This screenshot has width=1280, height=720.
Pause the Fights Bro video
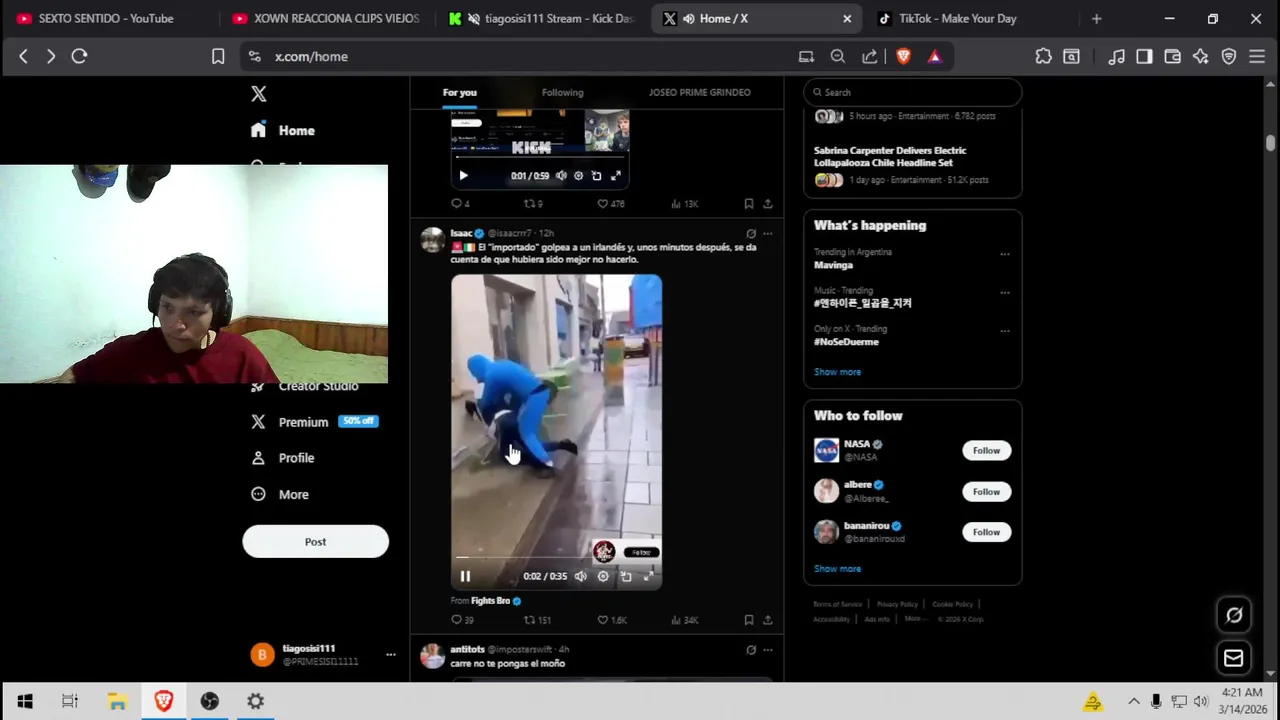tap(465, 576)
